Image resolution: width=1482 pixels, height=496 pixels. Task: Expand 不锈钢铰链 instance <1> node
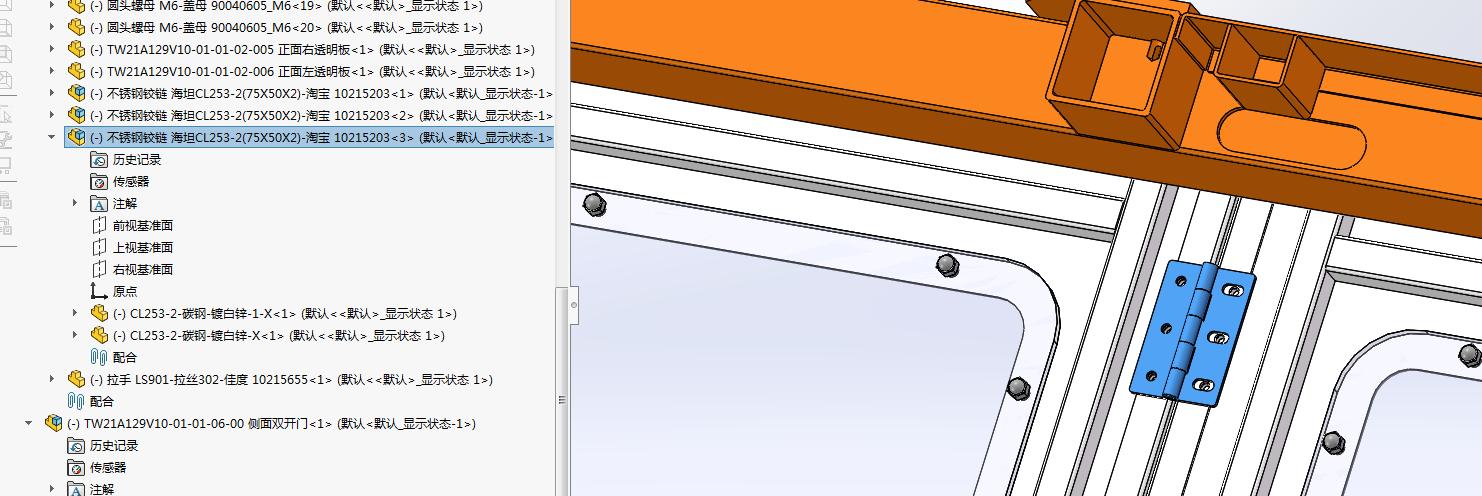pos(52,94)
